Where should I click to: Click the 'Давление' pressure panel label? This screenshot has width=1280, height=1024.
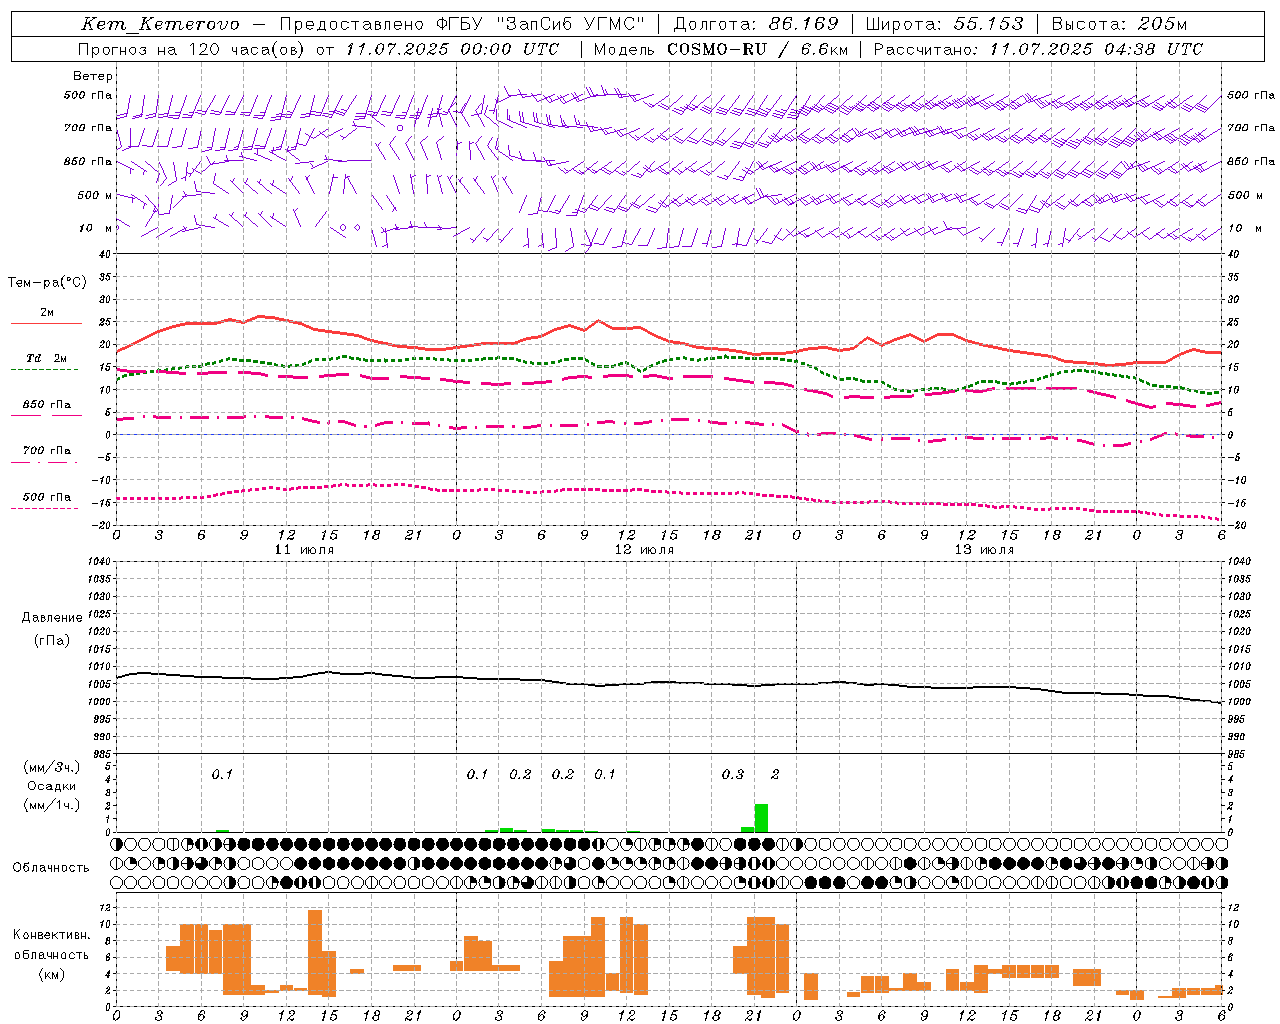[x=52, y=618]
